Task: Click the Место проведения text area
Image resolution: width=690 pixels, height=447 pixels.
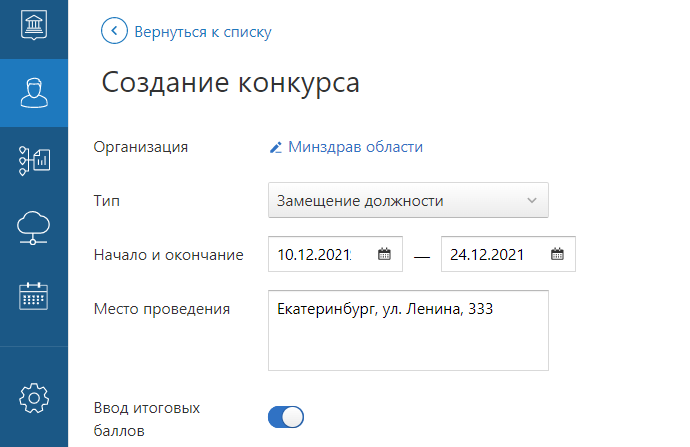Action: point(408,330)
